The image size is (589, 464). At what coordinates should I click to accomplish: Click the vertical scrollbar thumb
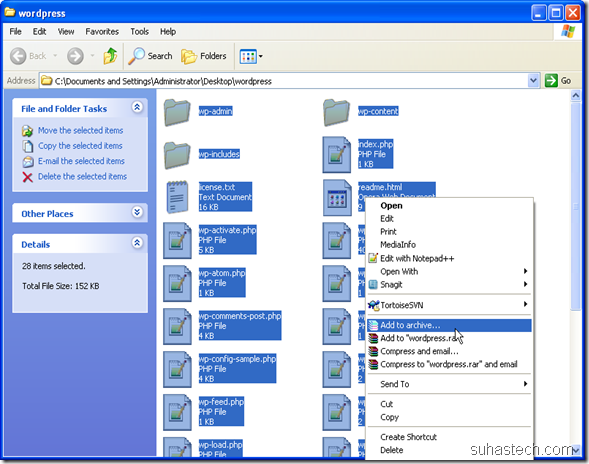[575, 206]
